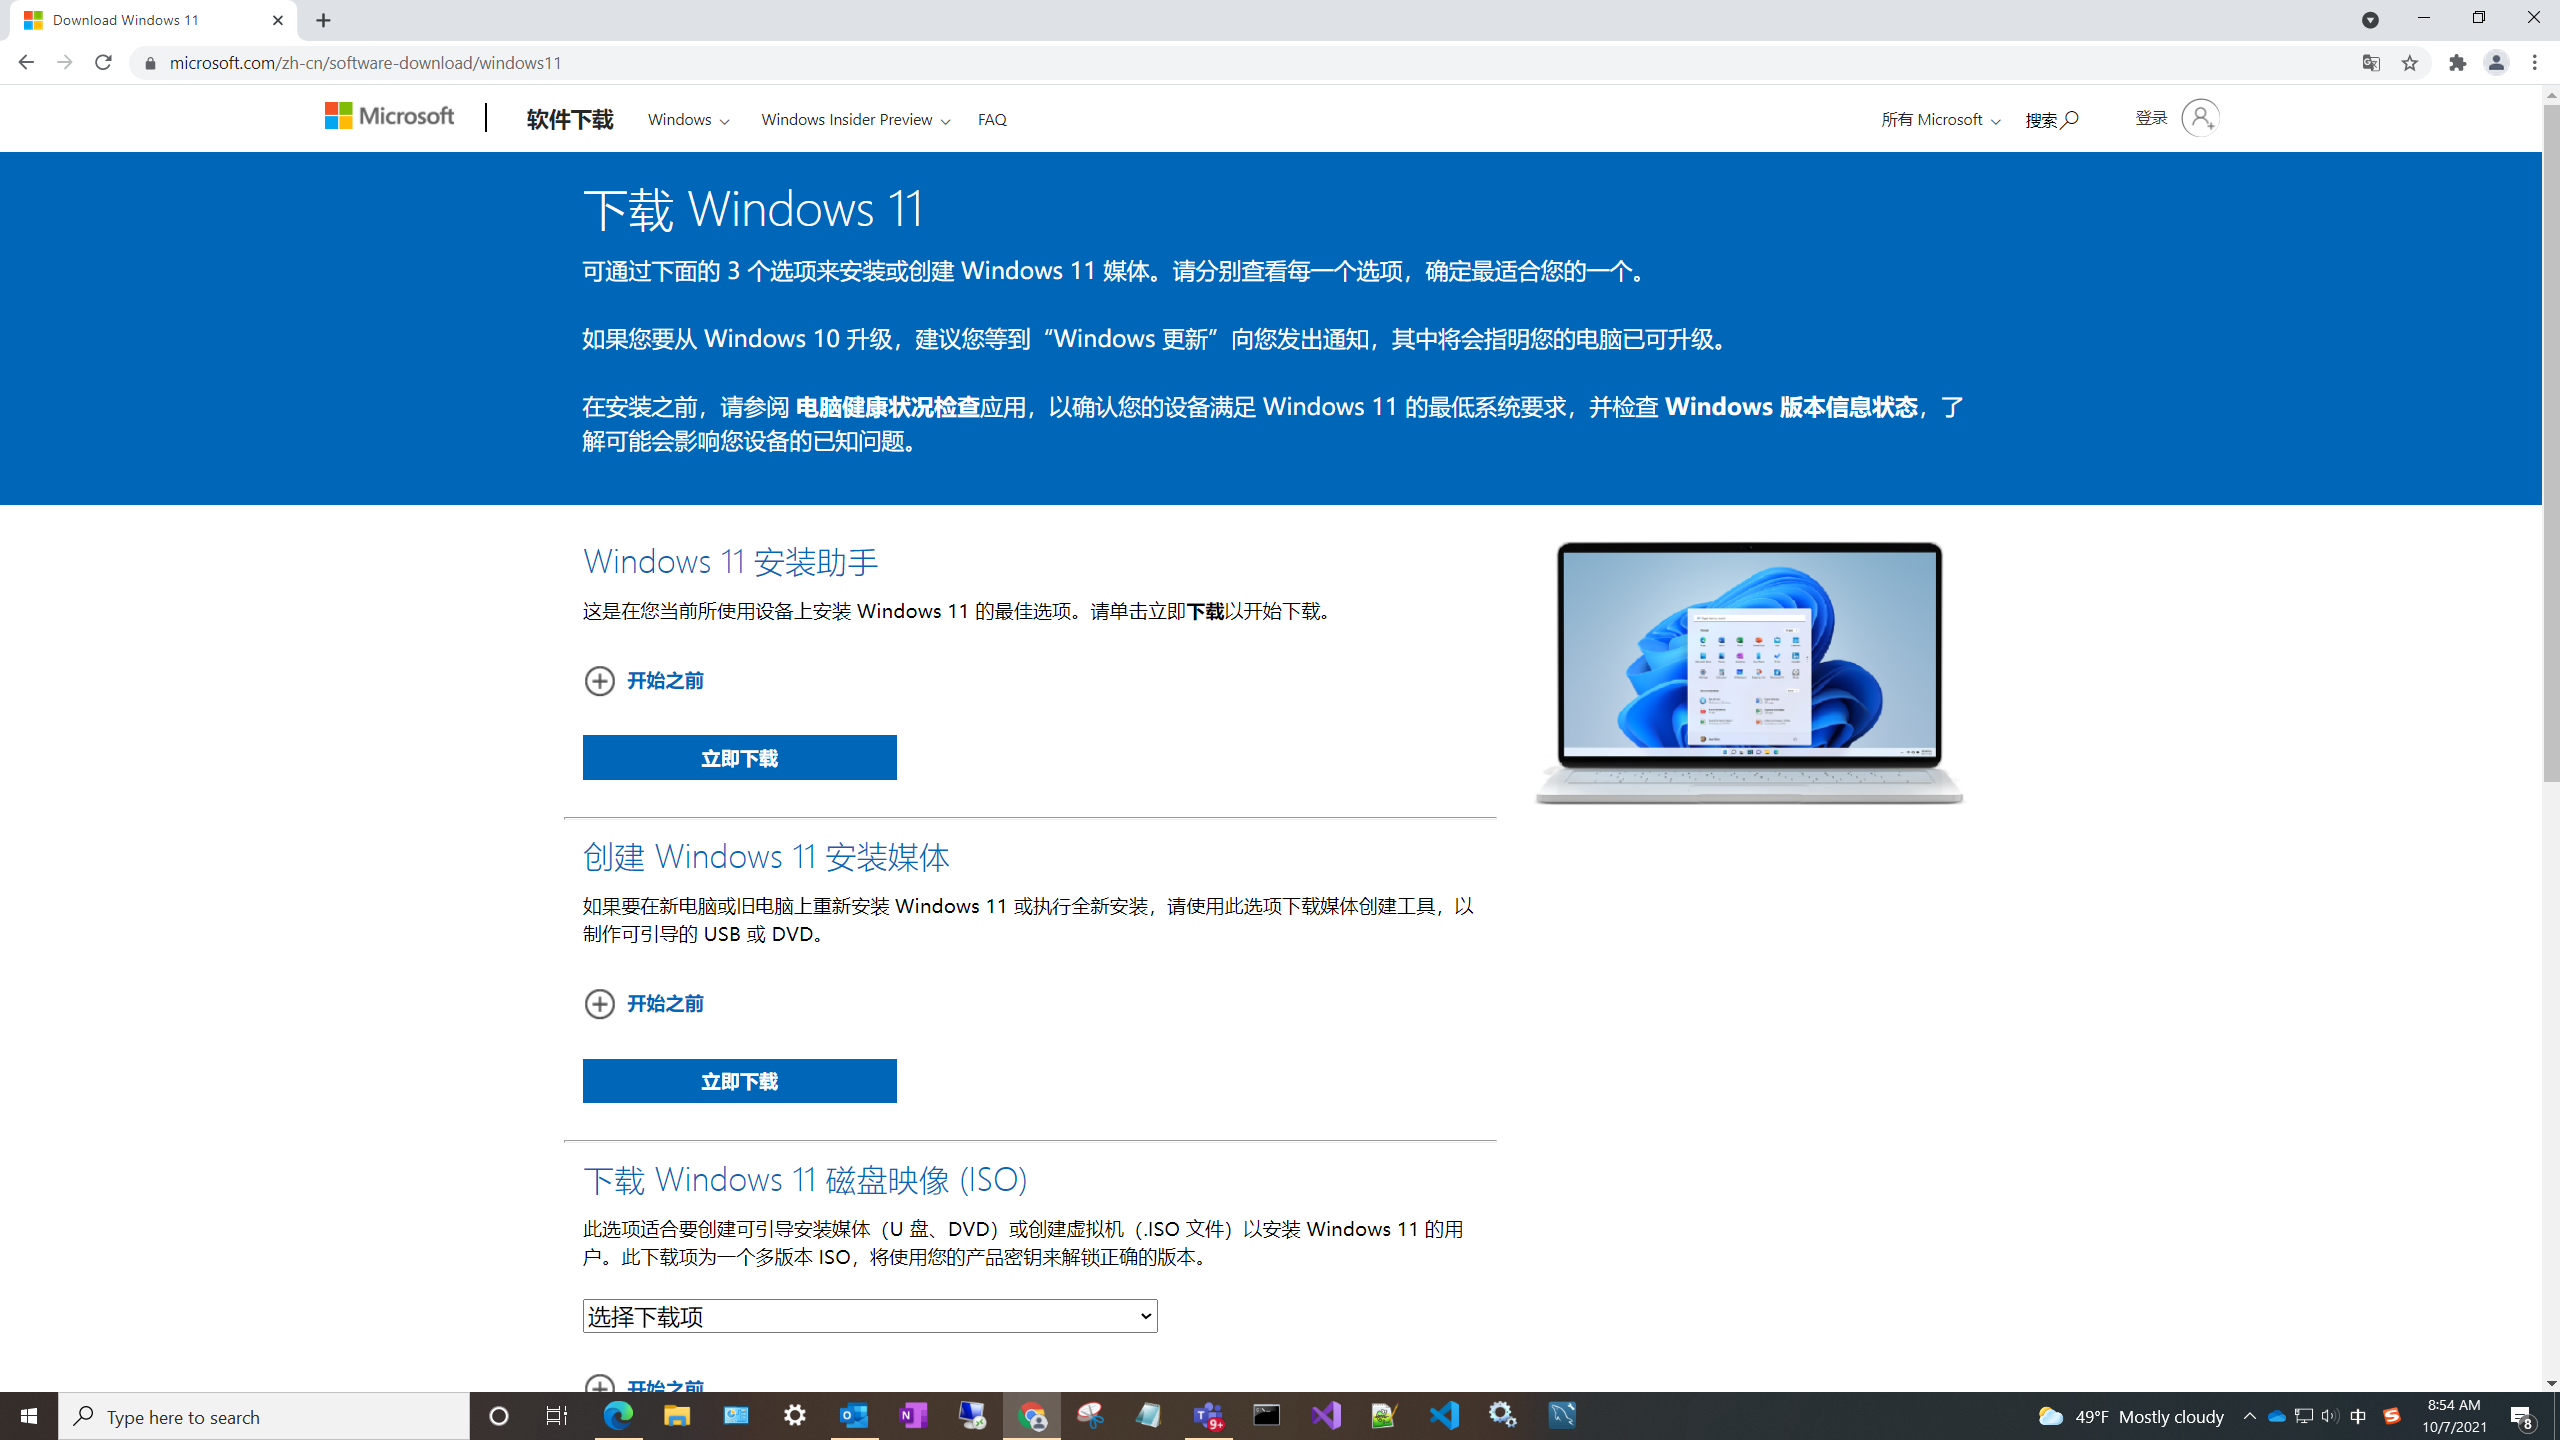Expand 开始之前 section for Windows 11 ISO
Image resolution: width=2560 pixels, height=1440 pixels.
pyautogui.click(x=642, y=1387)
